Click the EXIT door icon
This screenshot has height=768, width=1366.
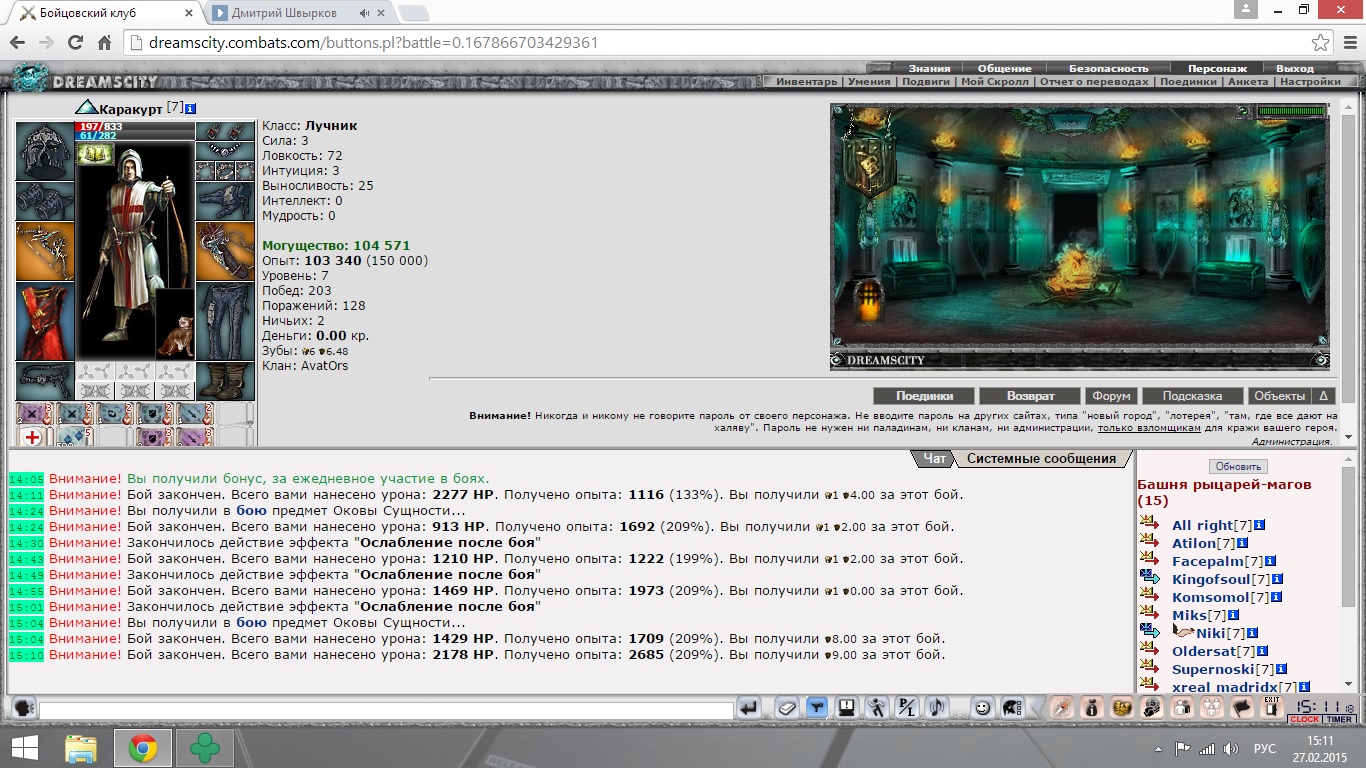point(1272,707)
